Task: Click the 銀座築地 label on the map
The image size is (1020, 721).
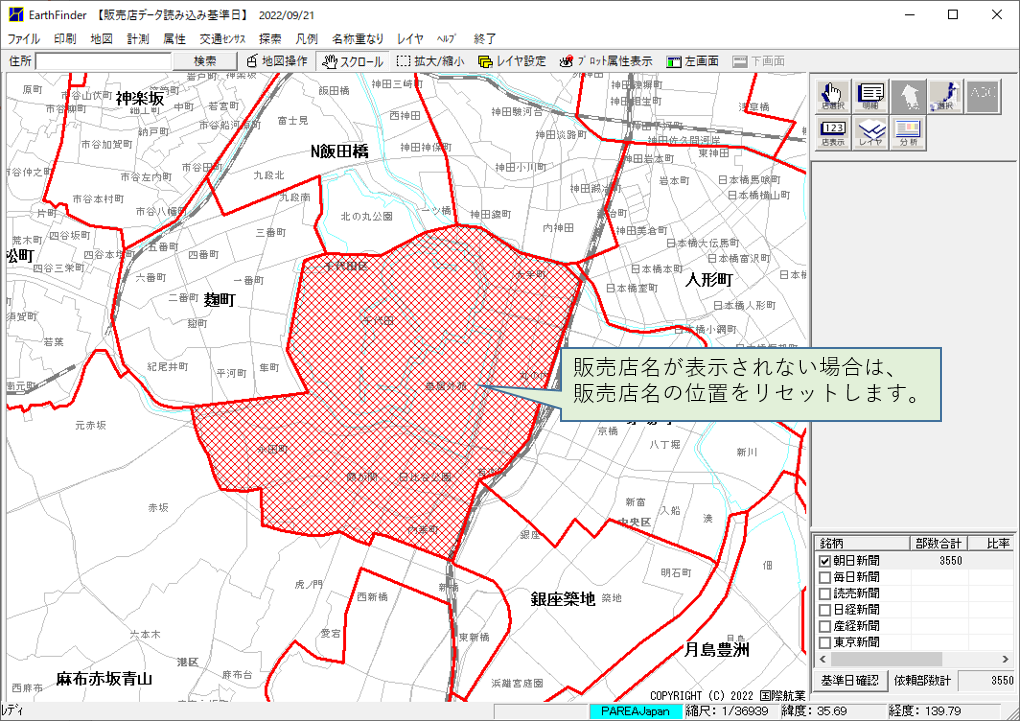Action: click(563, 599)
